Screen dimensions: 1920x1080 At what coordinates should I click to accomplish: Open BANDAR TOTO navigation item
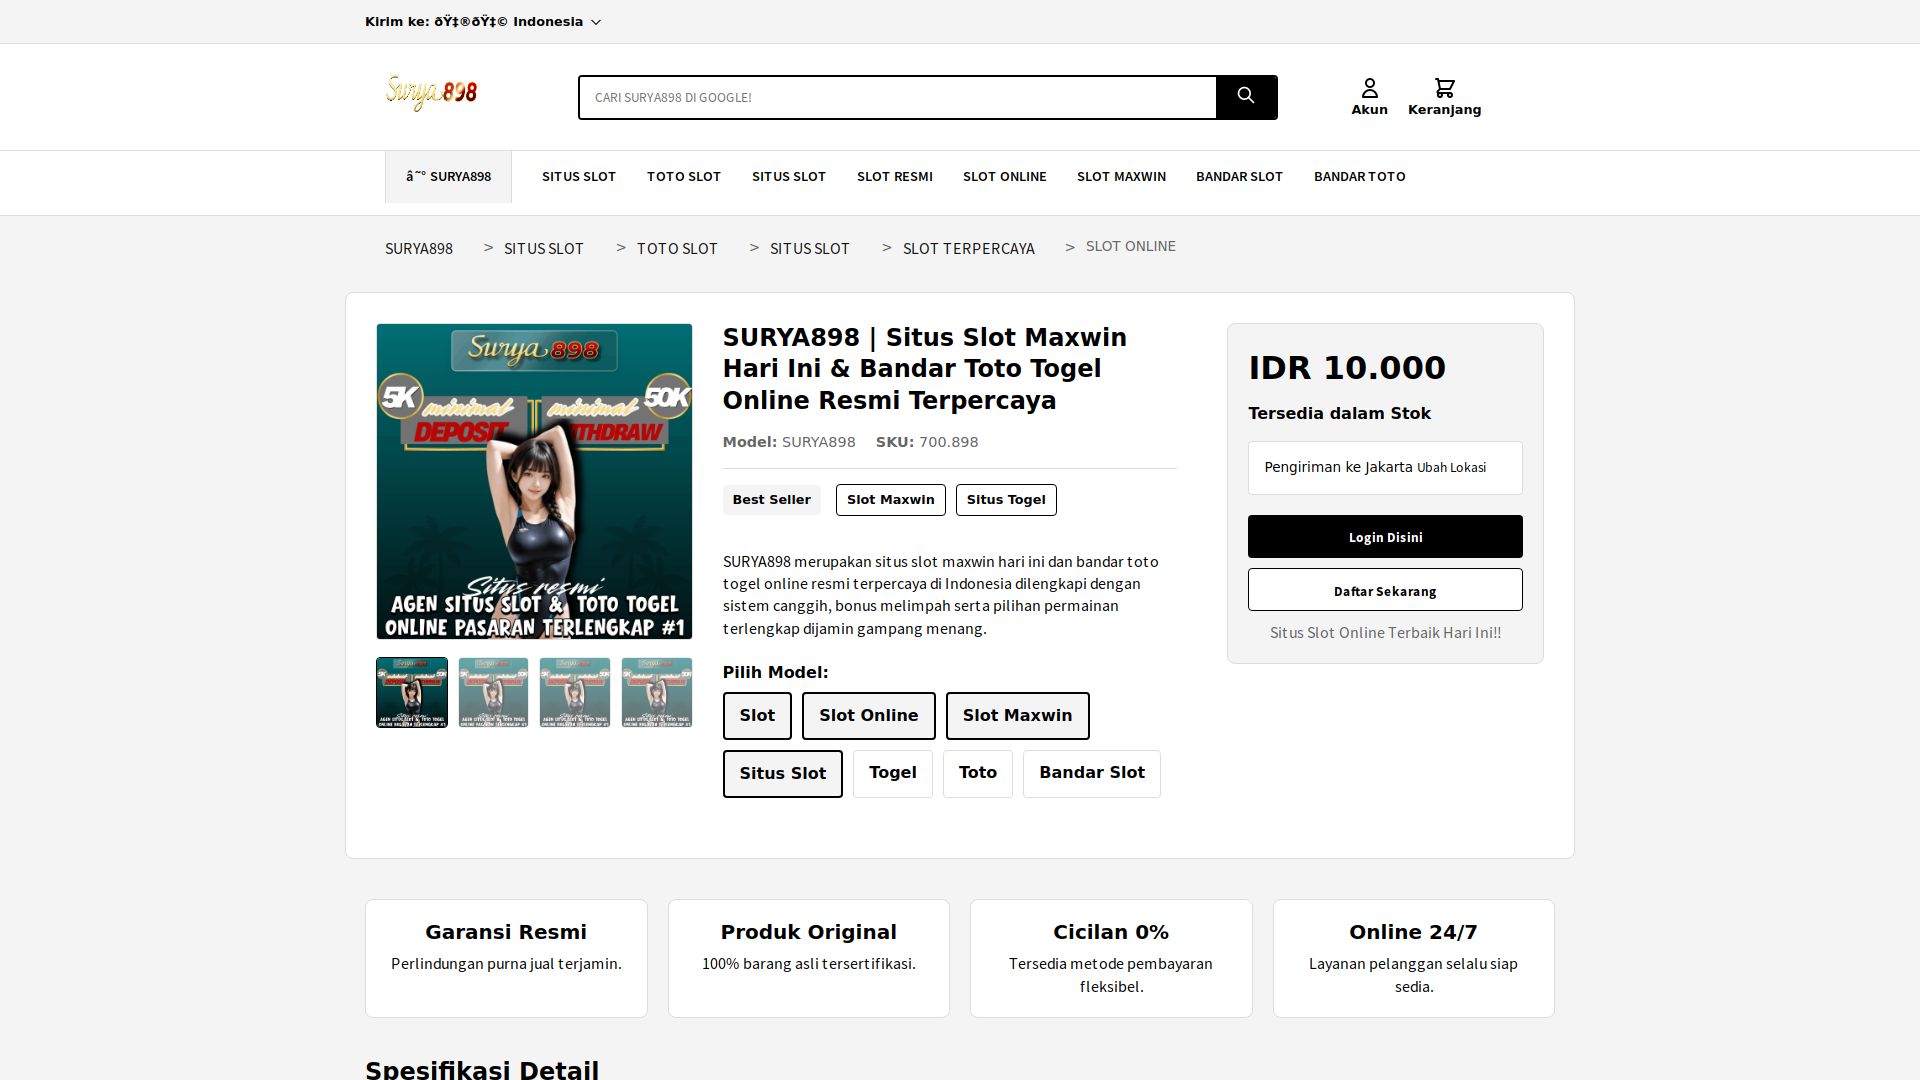(1360, 176)
